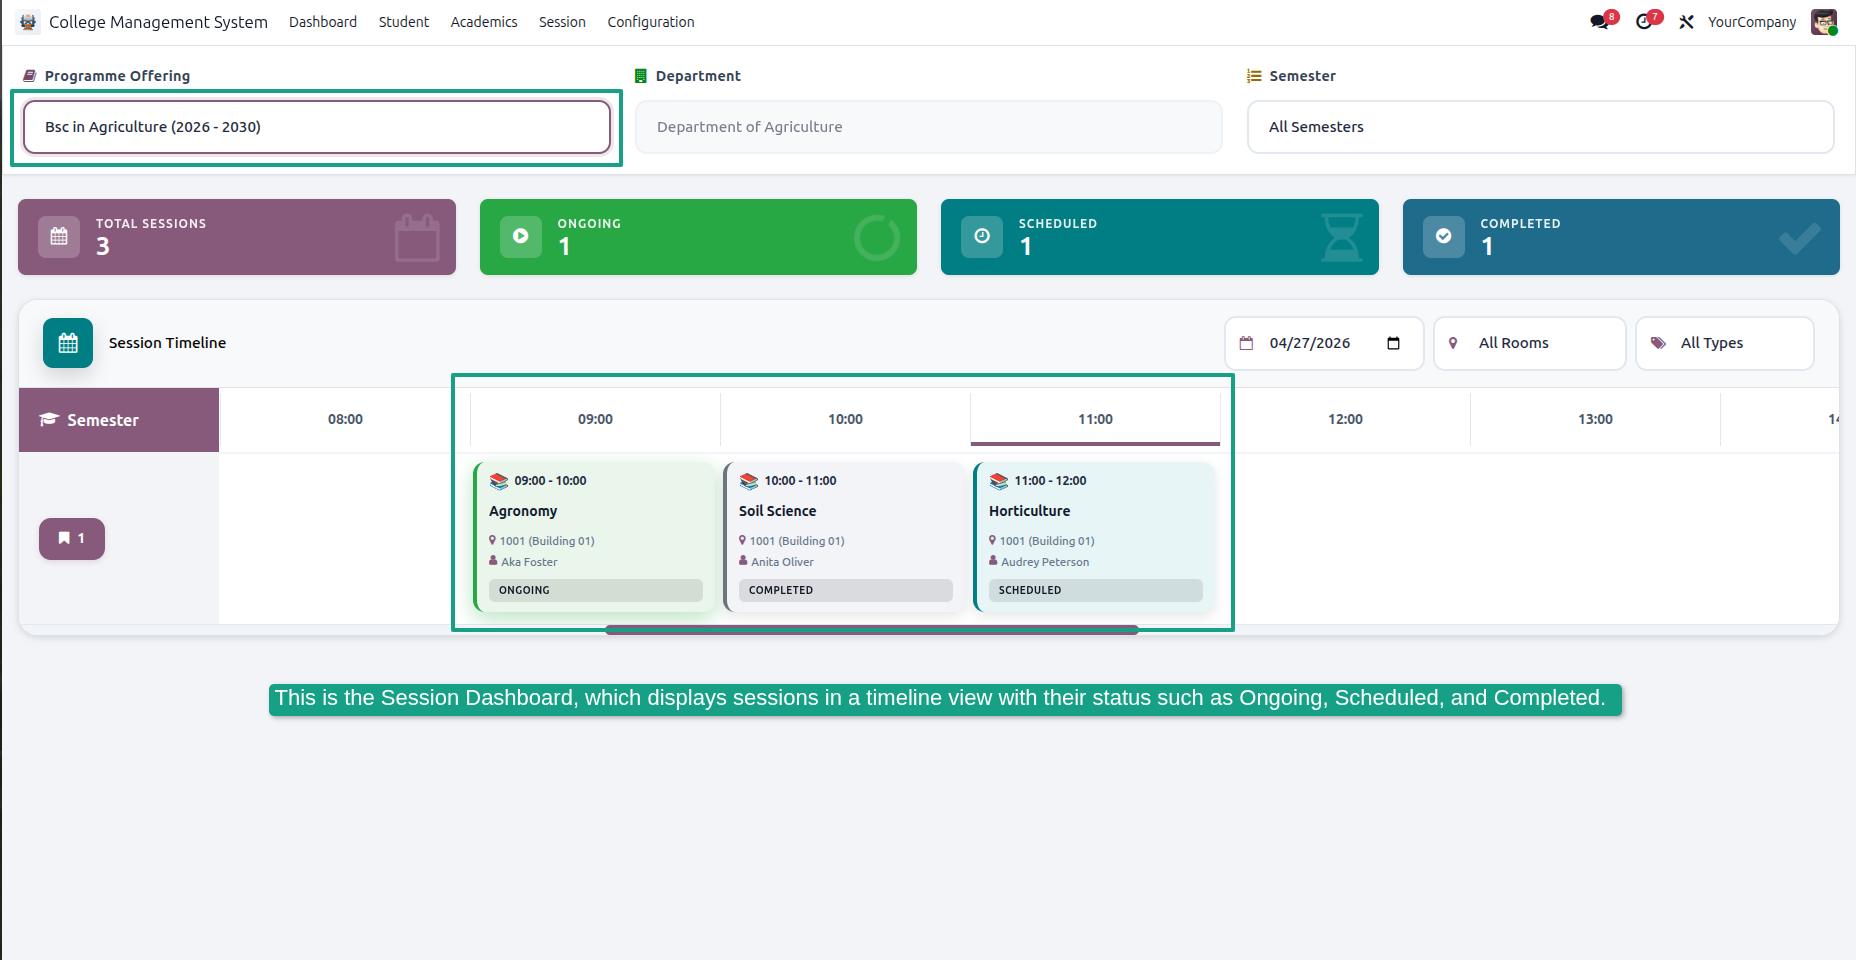Viewport: 1856px width, 961px height.
Task: Open the All Types filter
Action: coord(1724,343)
